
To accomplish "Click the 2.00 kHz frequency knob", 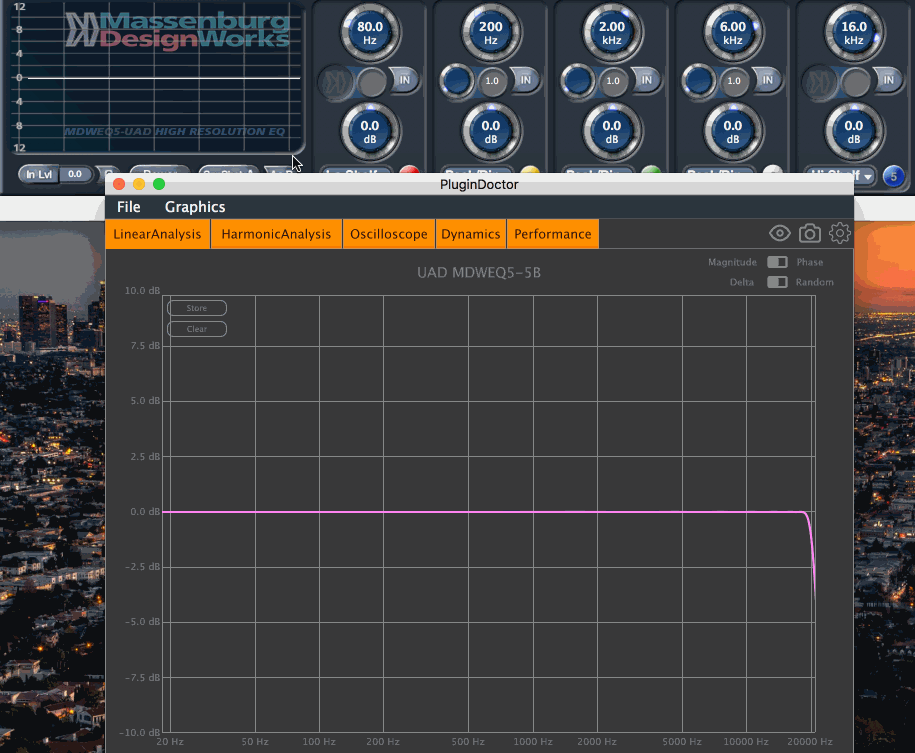I will click(612, 33).
